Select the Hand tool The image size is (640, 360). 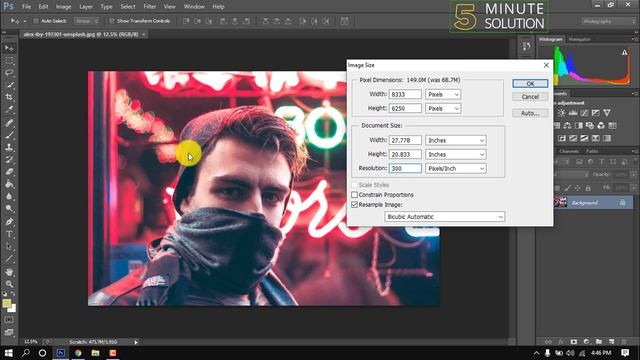click(x=9, y=272)
